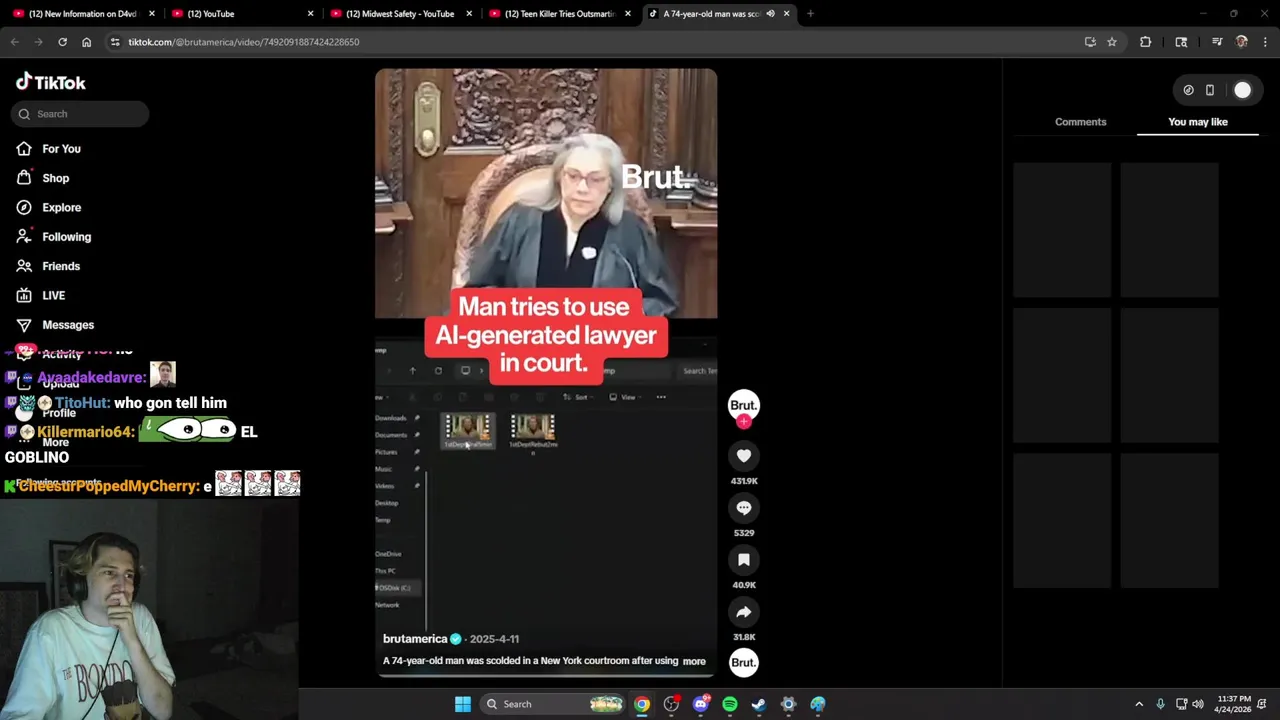Switch to the Comments tab
Viewport: 1280px width, 720px height.
coord(1080,122)
